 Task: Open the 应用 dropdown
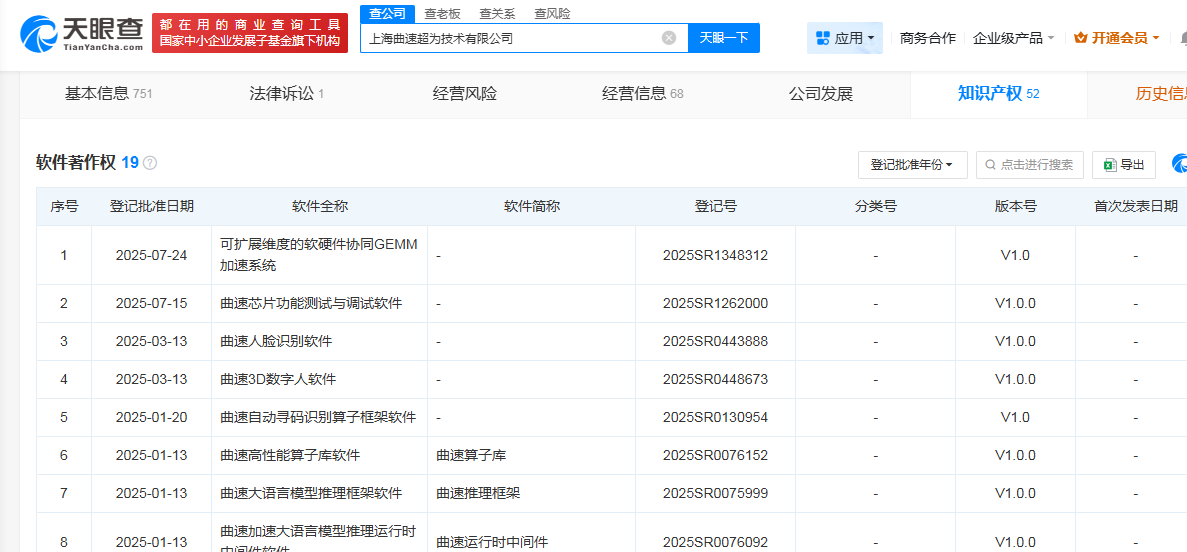click(x=845, y=38)
